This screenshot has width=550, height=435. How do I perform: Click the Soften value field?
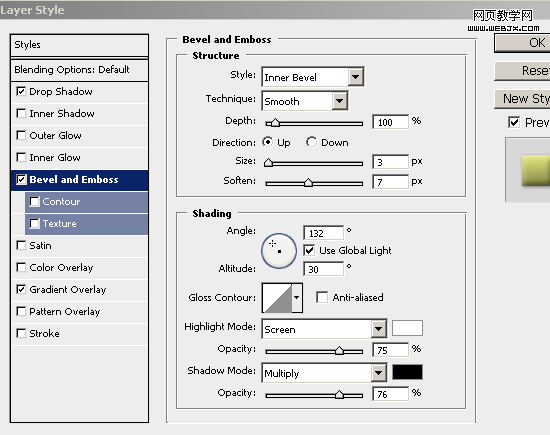[390, 182]
